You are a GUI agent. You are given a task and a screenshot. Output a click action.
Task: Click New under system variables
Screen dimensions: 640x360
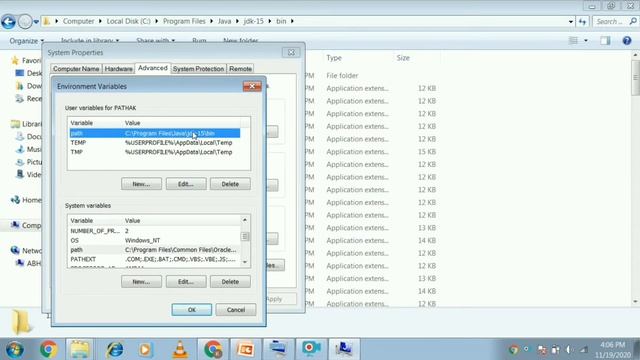point(141,282)
